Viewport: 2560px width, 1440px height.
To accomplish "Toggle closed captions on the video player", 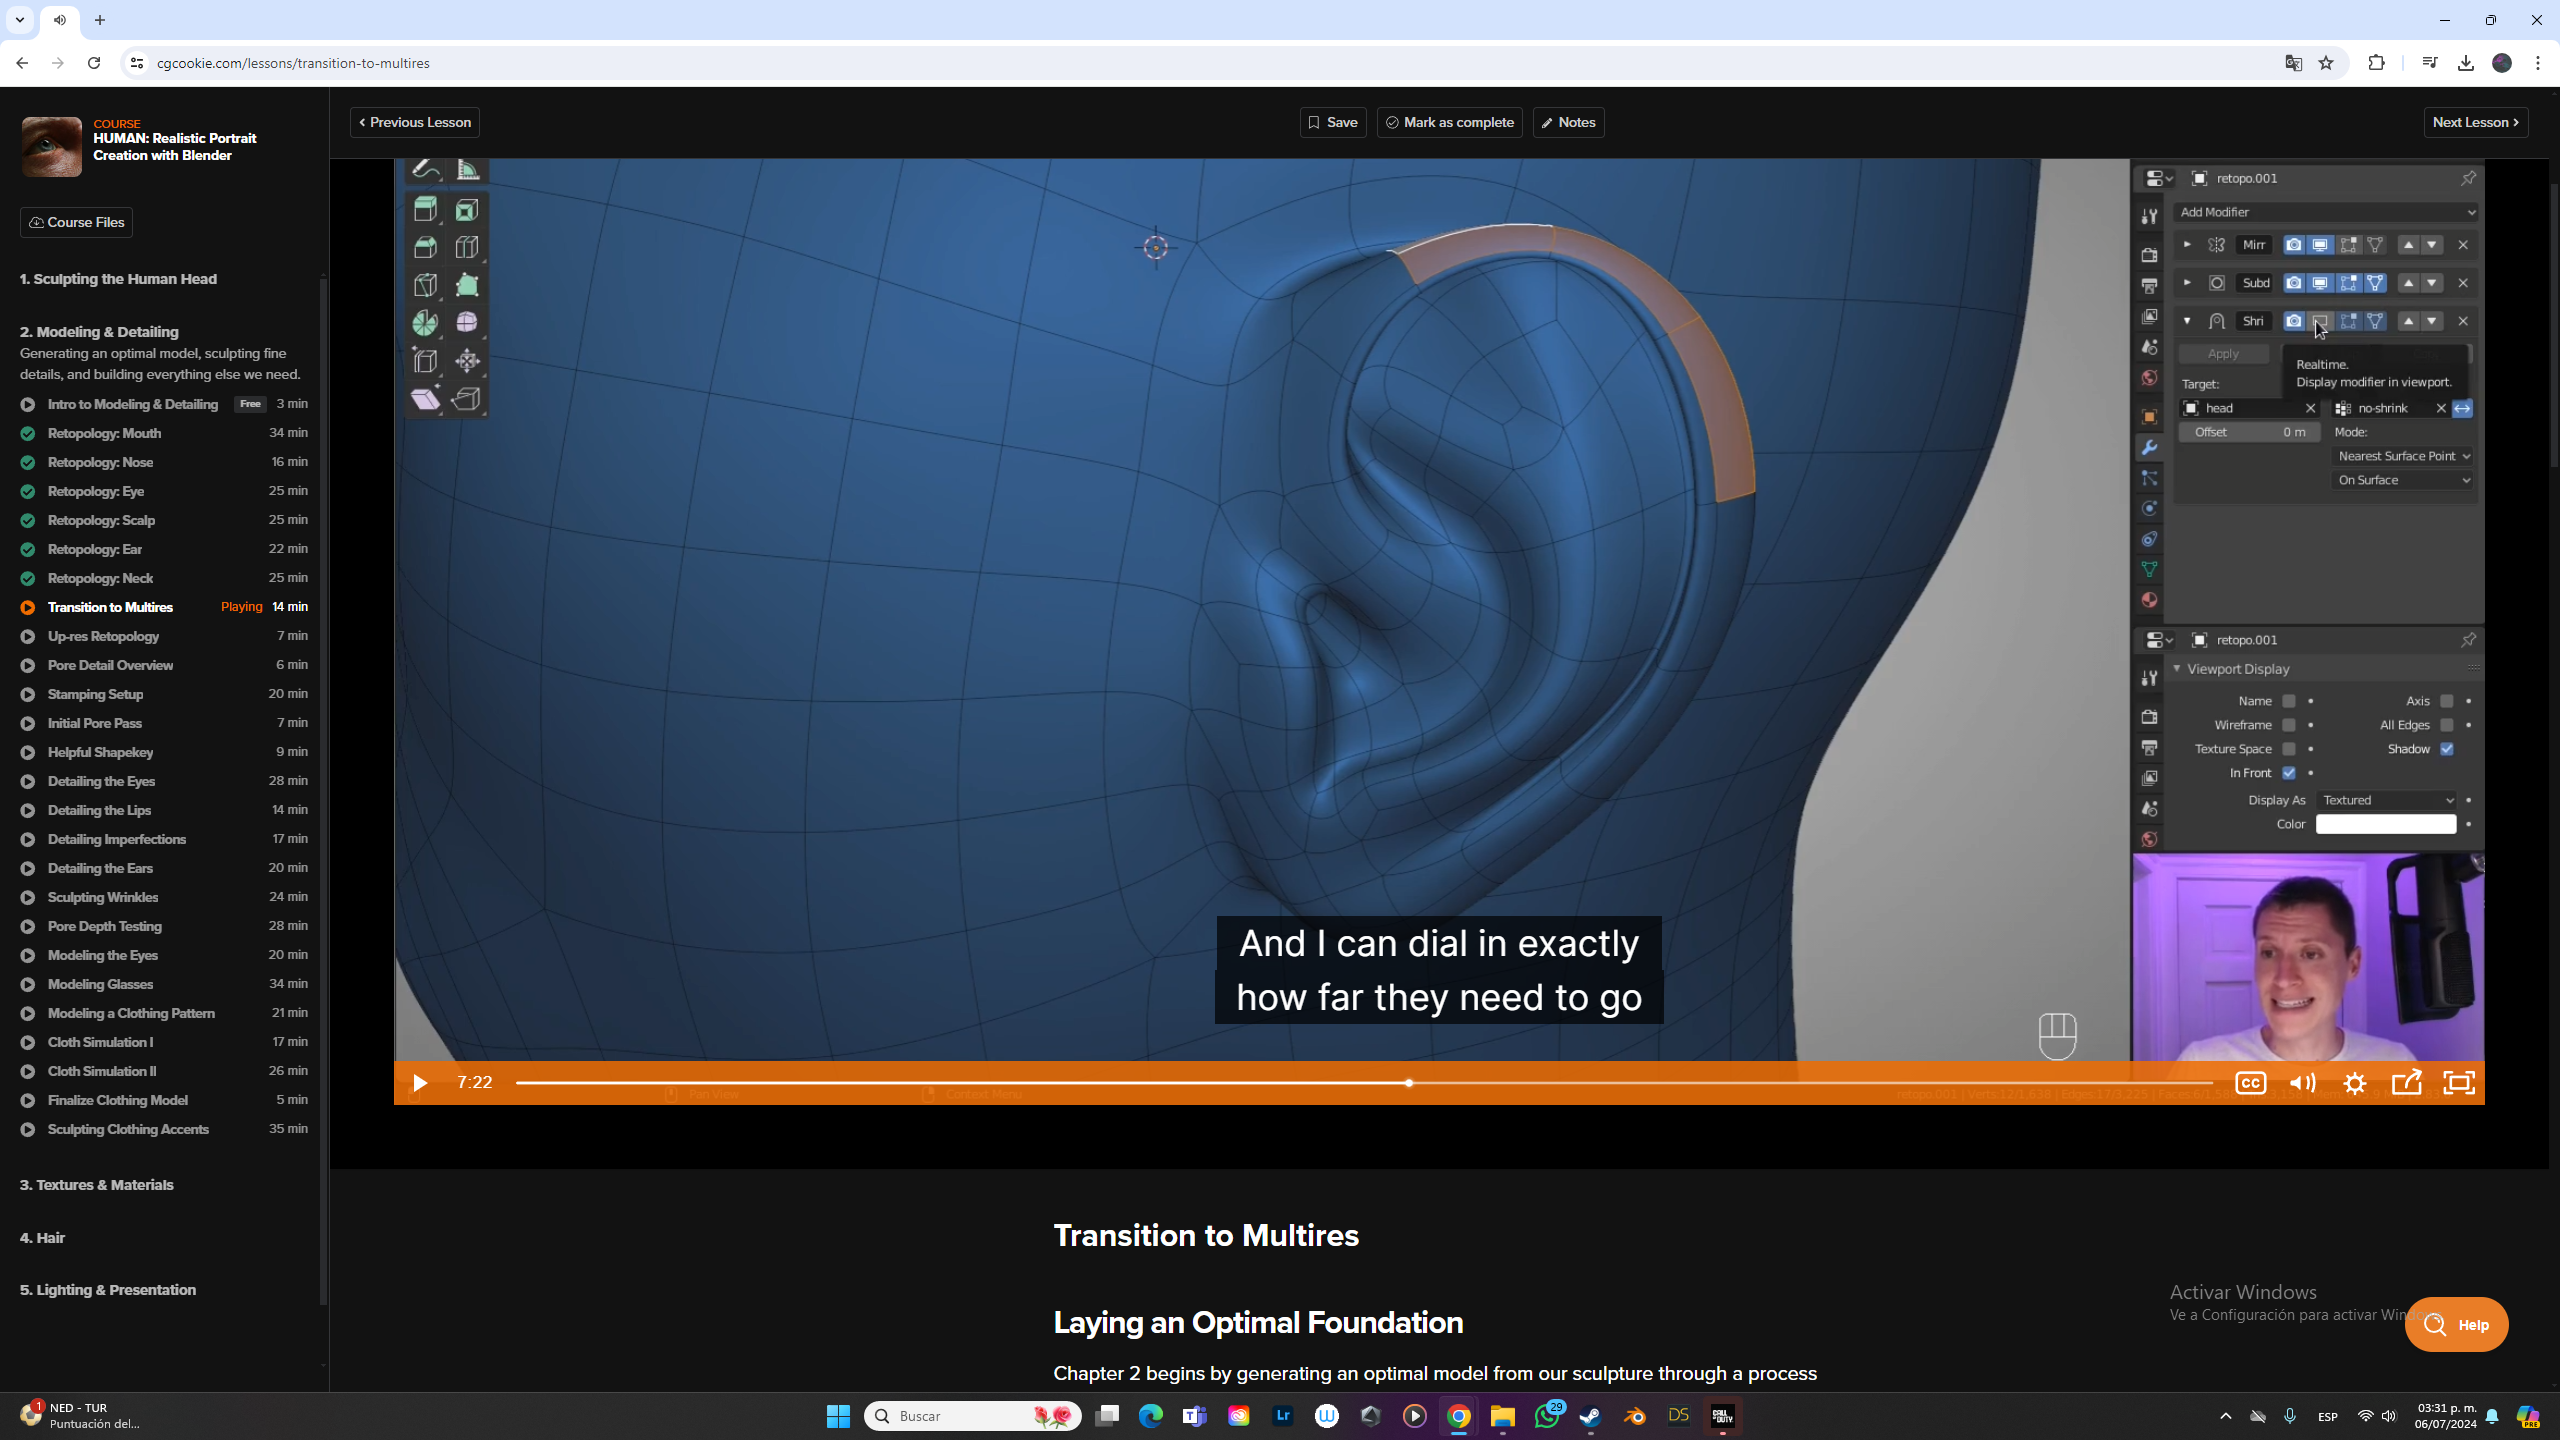I will point(2250,1083).
